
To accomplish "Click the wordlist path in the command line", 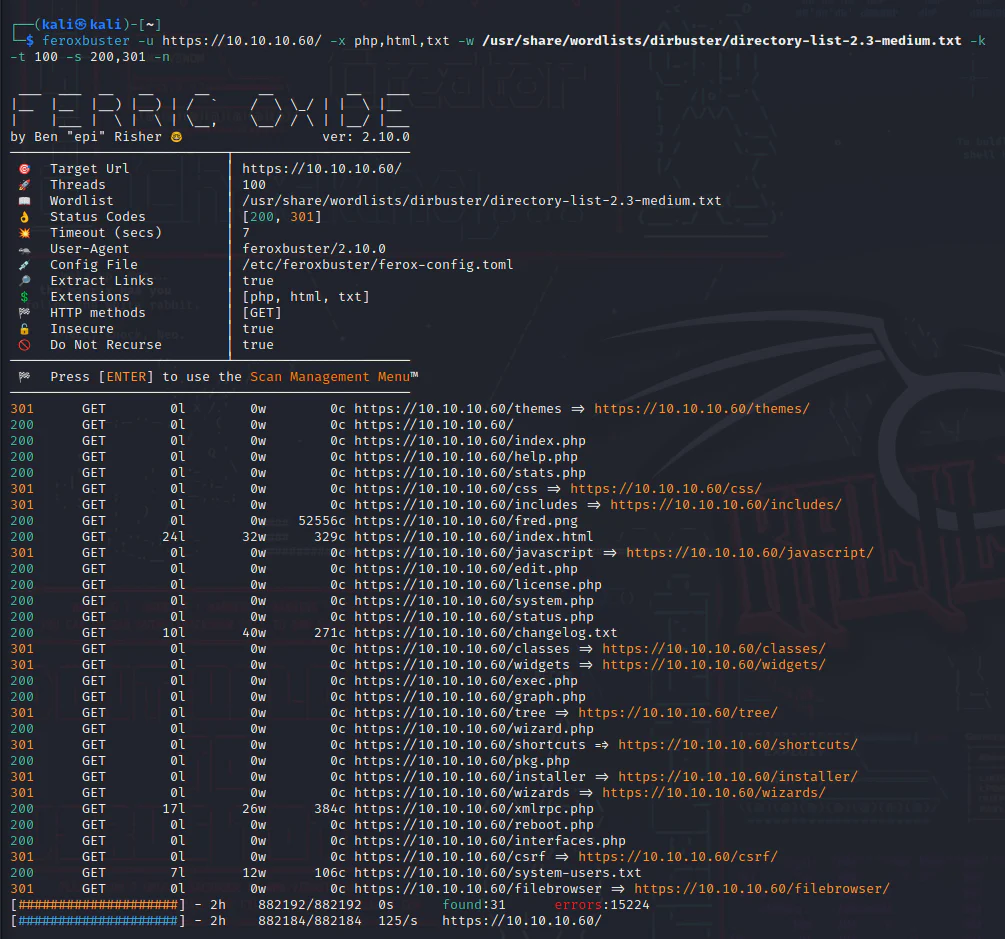I will (x=722, y=40).
